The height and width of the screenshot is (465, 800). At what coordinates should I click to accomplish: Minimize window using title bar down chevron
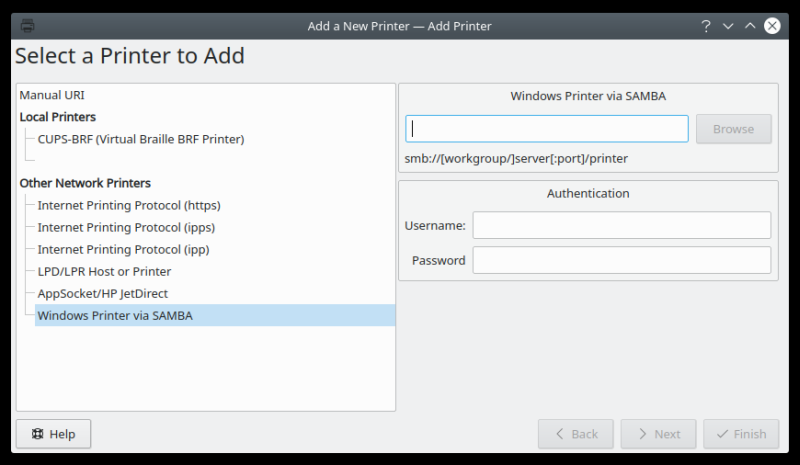(728, 26)
